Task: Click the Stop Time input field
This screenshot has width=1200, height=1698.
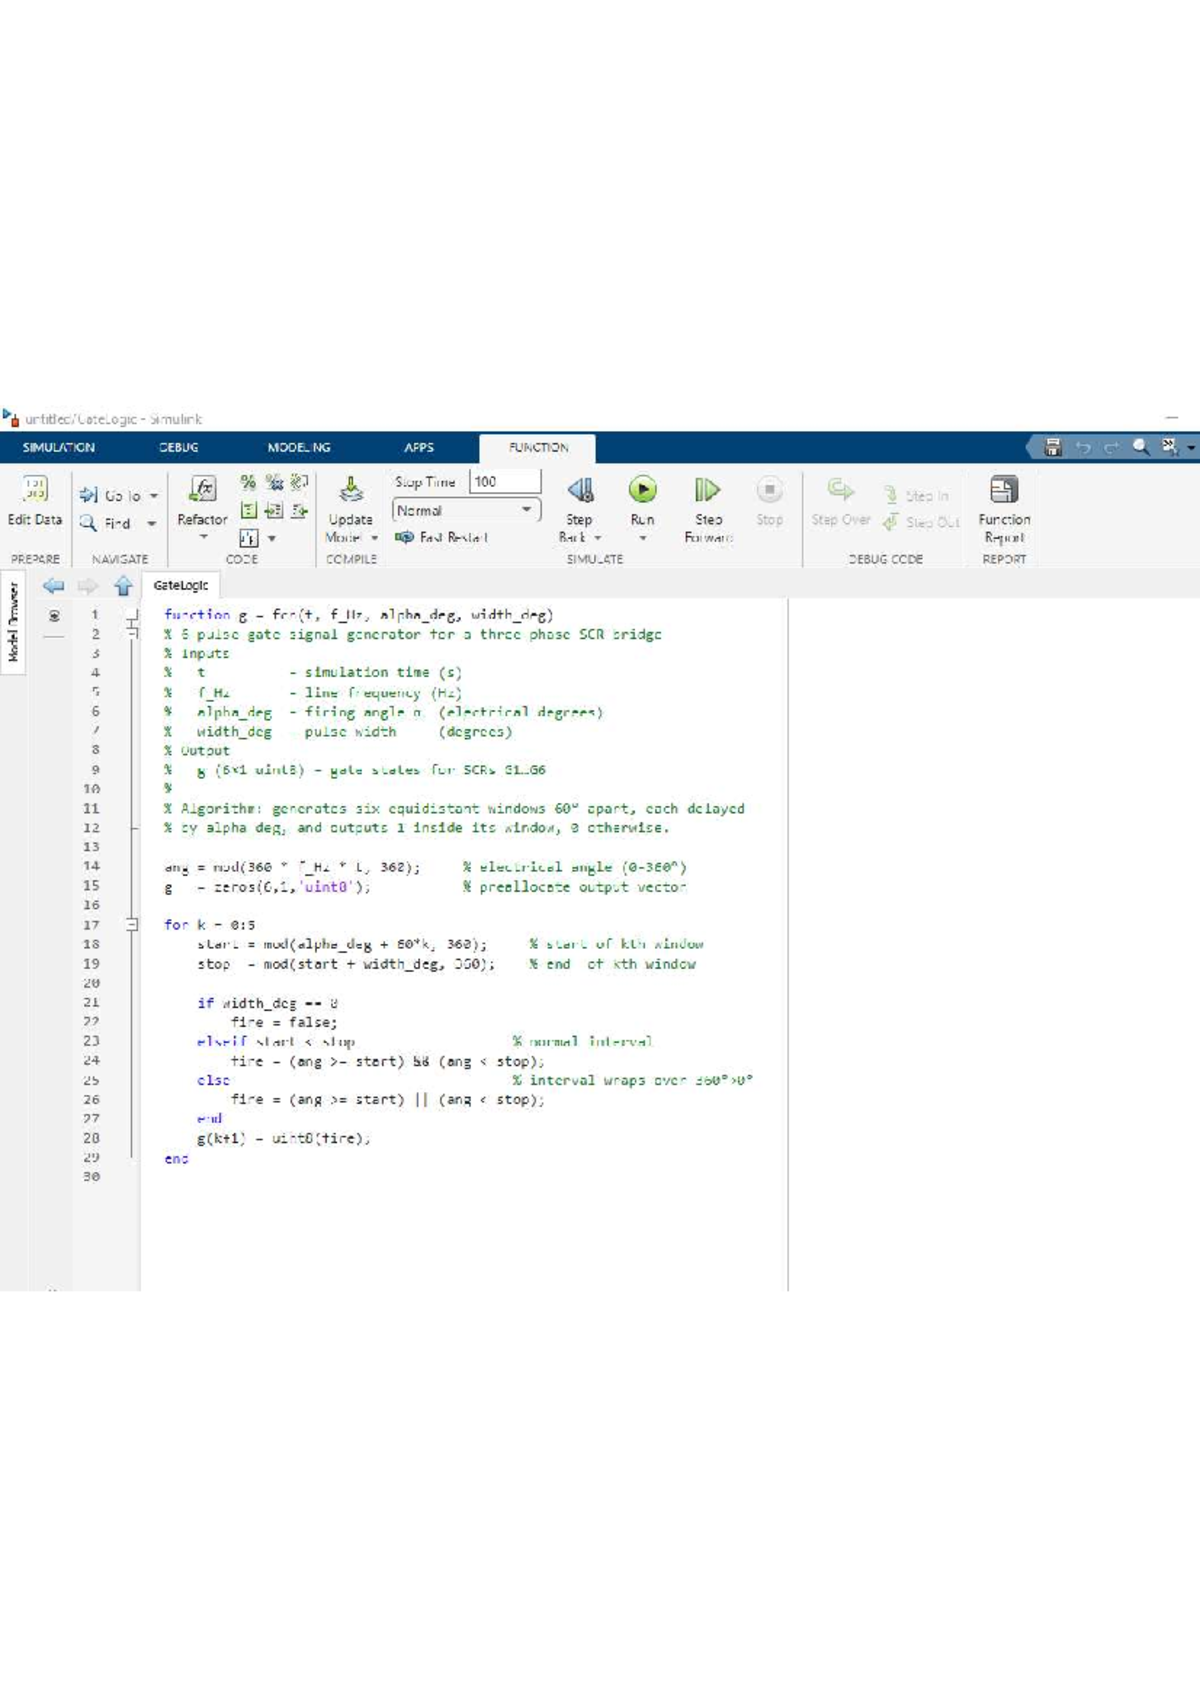Action: point(505,482)
